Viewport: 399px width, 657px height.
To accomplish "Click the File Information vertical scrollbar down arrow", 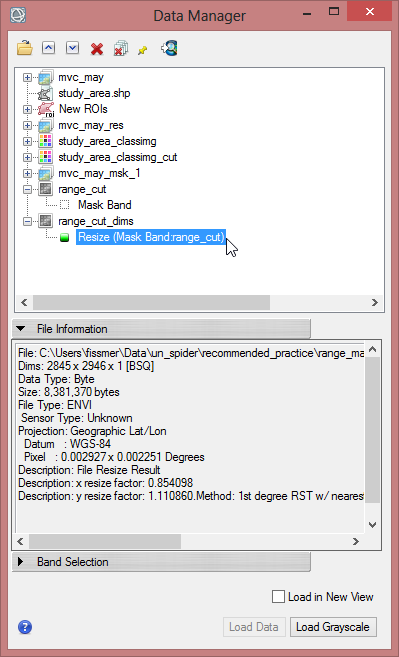I will pyautogui.click(x=372, y=525).
